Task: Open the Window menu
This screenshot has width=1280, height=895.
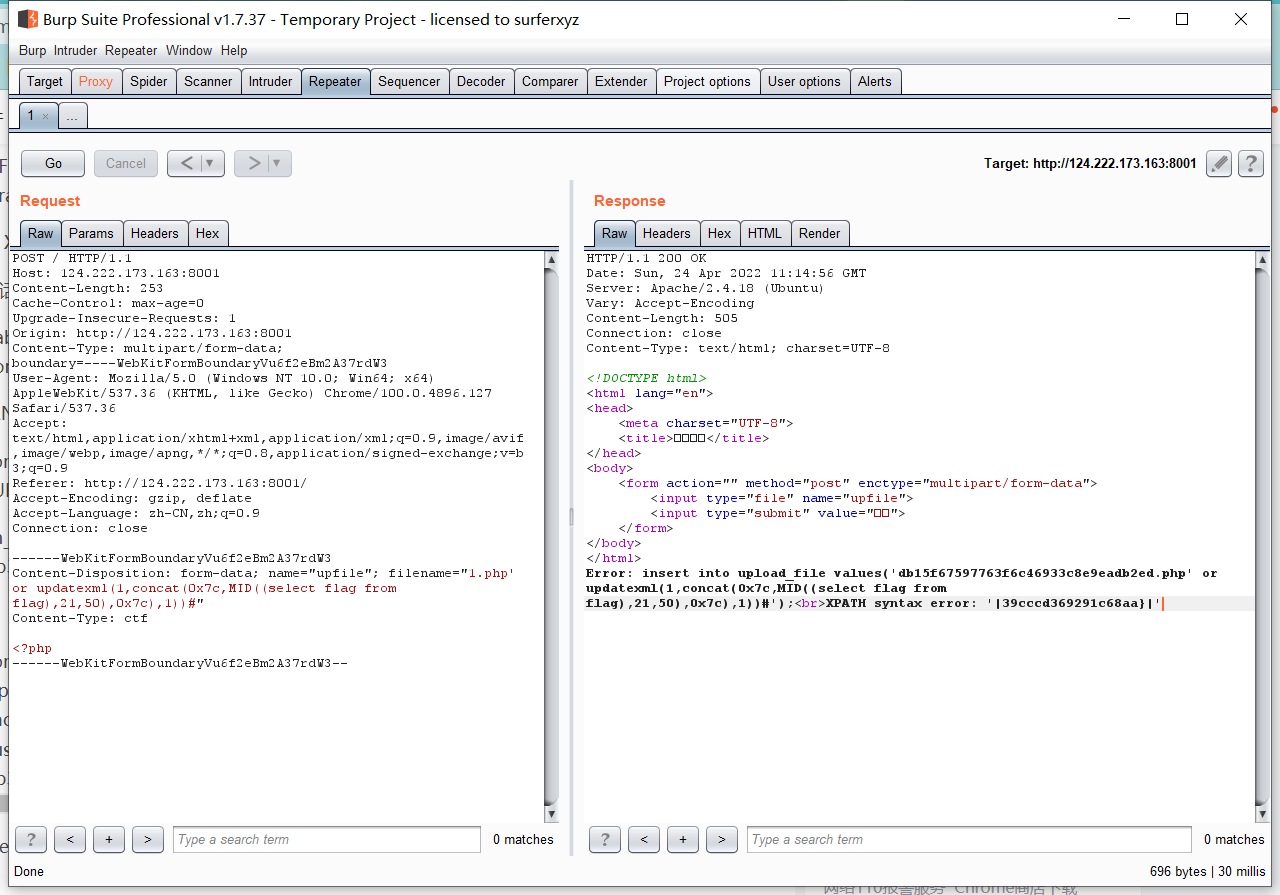Action: pos(189,51)
